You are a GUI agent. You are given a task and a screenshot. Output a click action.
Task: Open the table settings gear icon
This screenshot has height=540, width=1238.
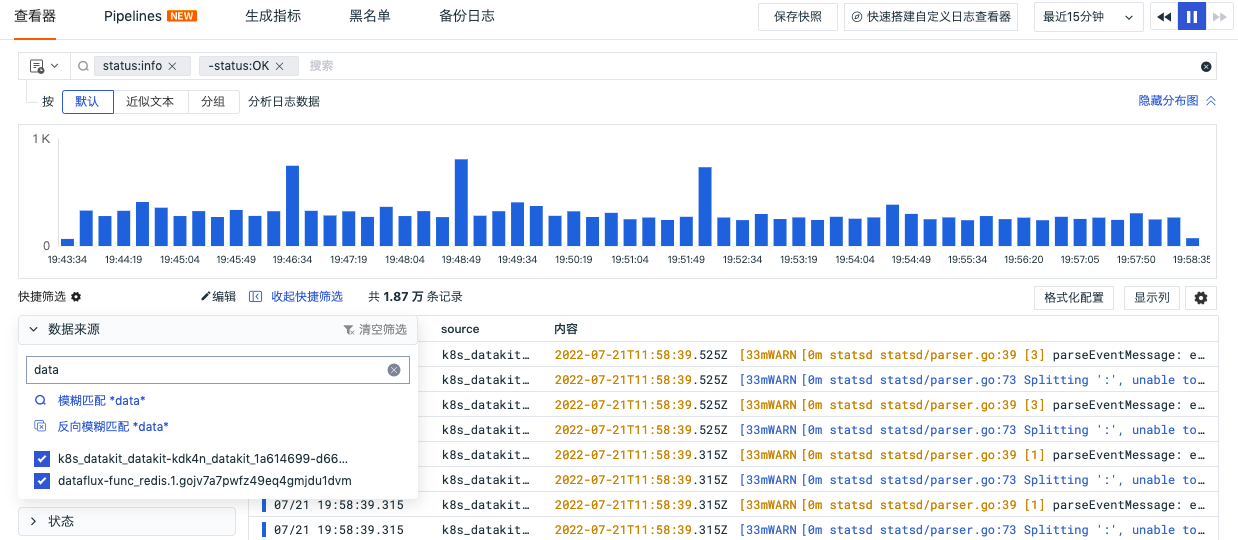click(1201, 298)
